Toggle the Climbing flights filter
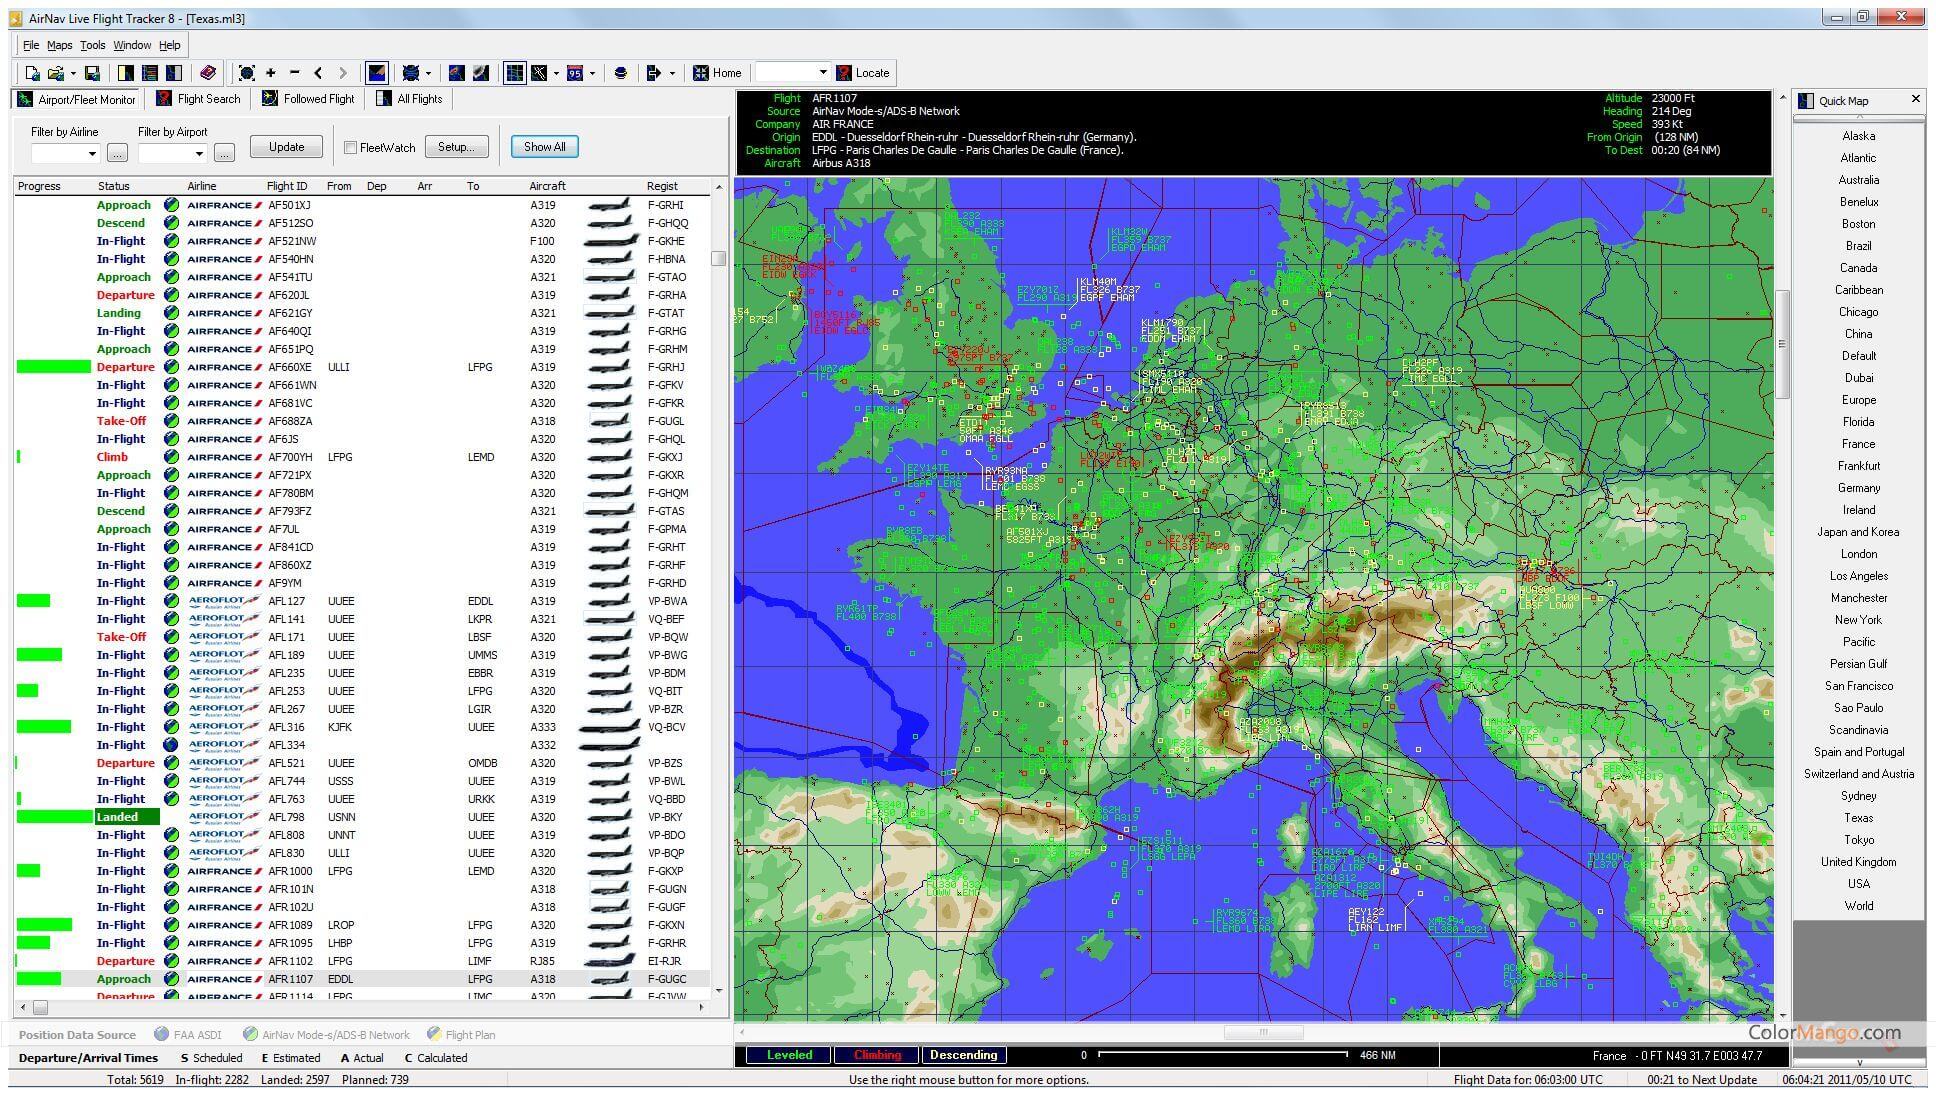1936x1096 pixels. [876, 1055]
